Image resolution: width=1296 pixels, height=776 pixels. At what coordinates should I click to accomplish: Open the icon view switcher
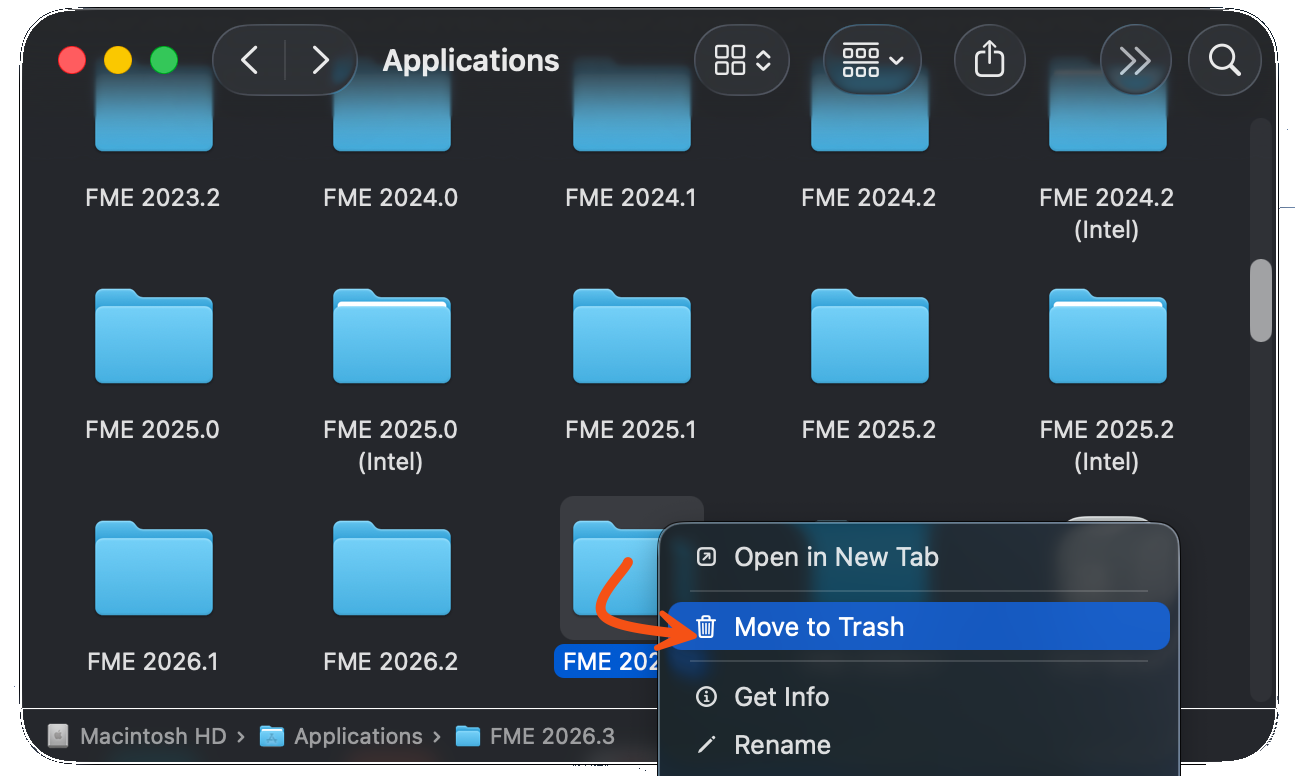tap(741, 60)
